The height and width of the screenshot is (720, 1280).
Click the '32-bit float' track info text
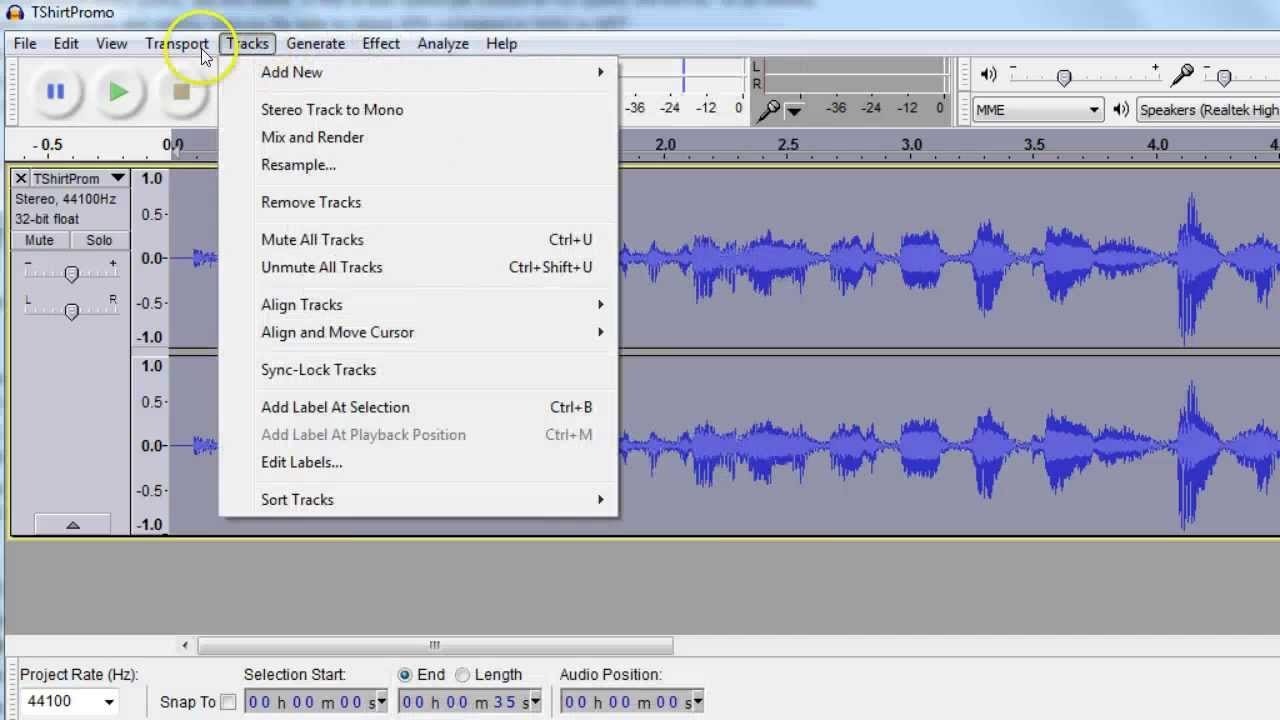pyautogui.click(x=47, y=219)
